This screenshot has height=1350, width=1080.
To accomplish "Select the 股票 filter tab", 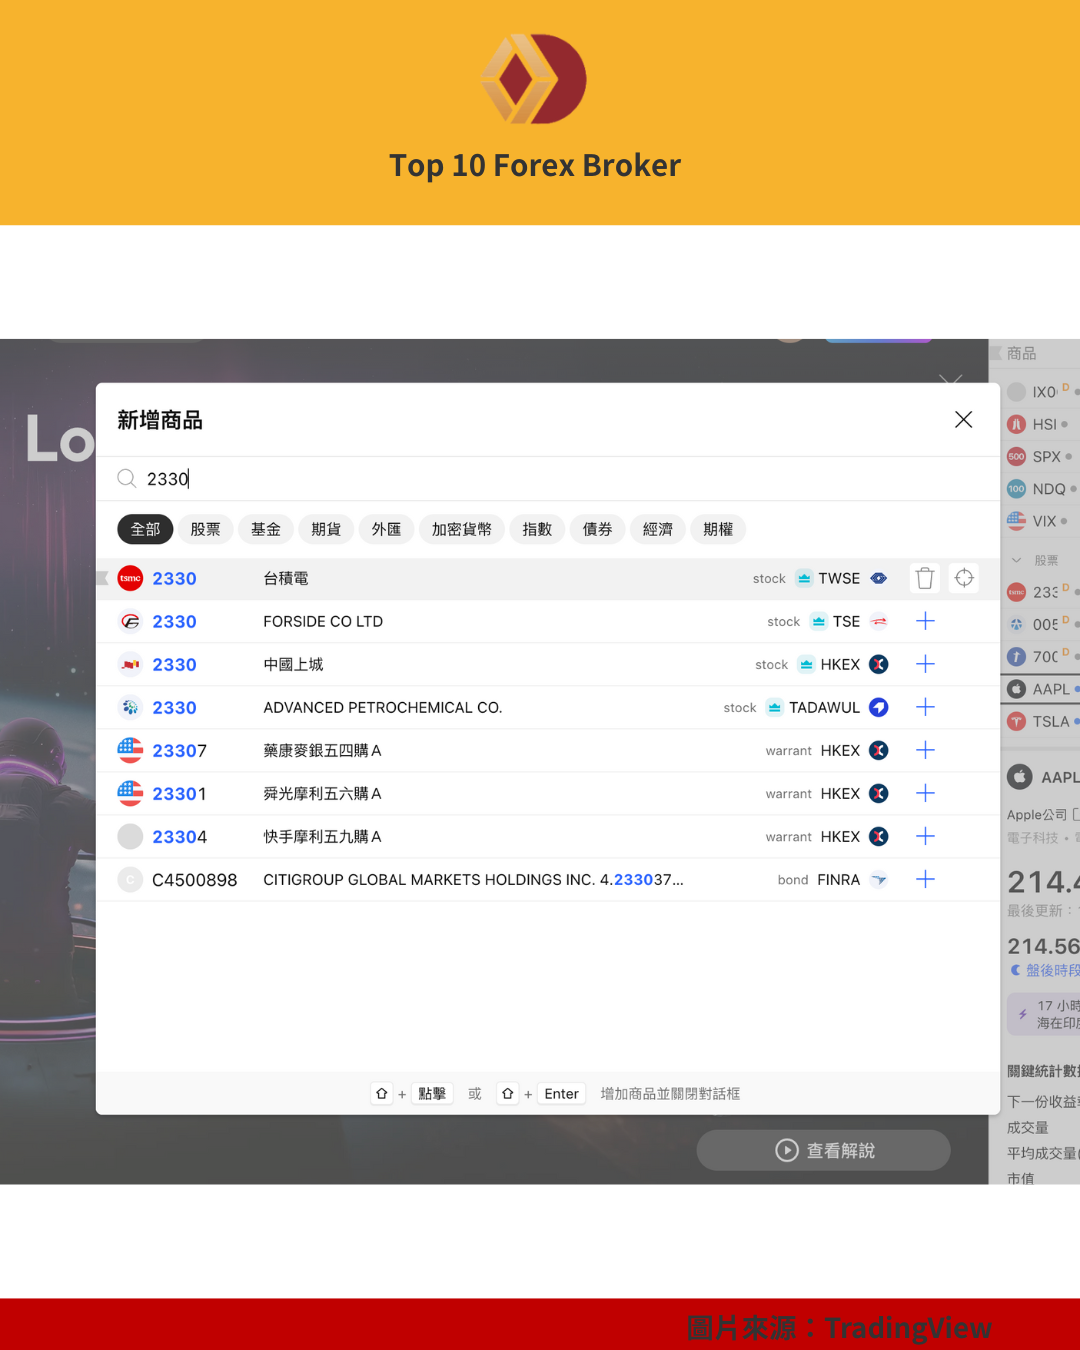I will (205, 529).
